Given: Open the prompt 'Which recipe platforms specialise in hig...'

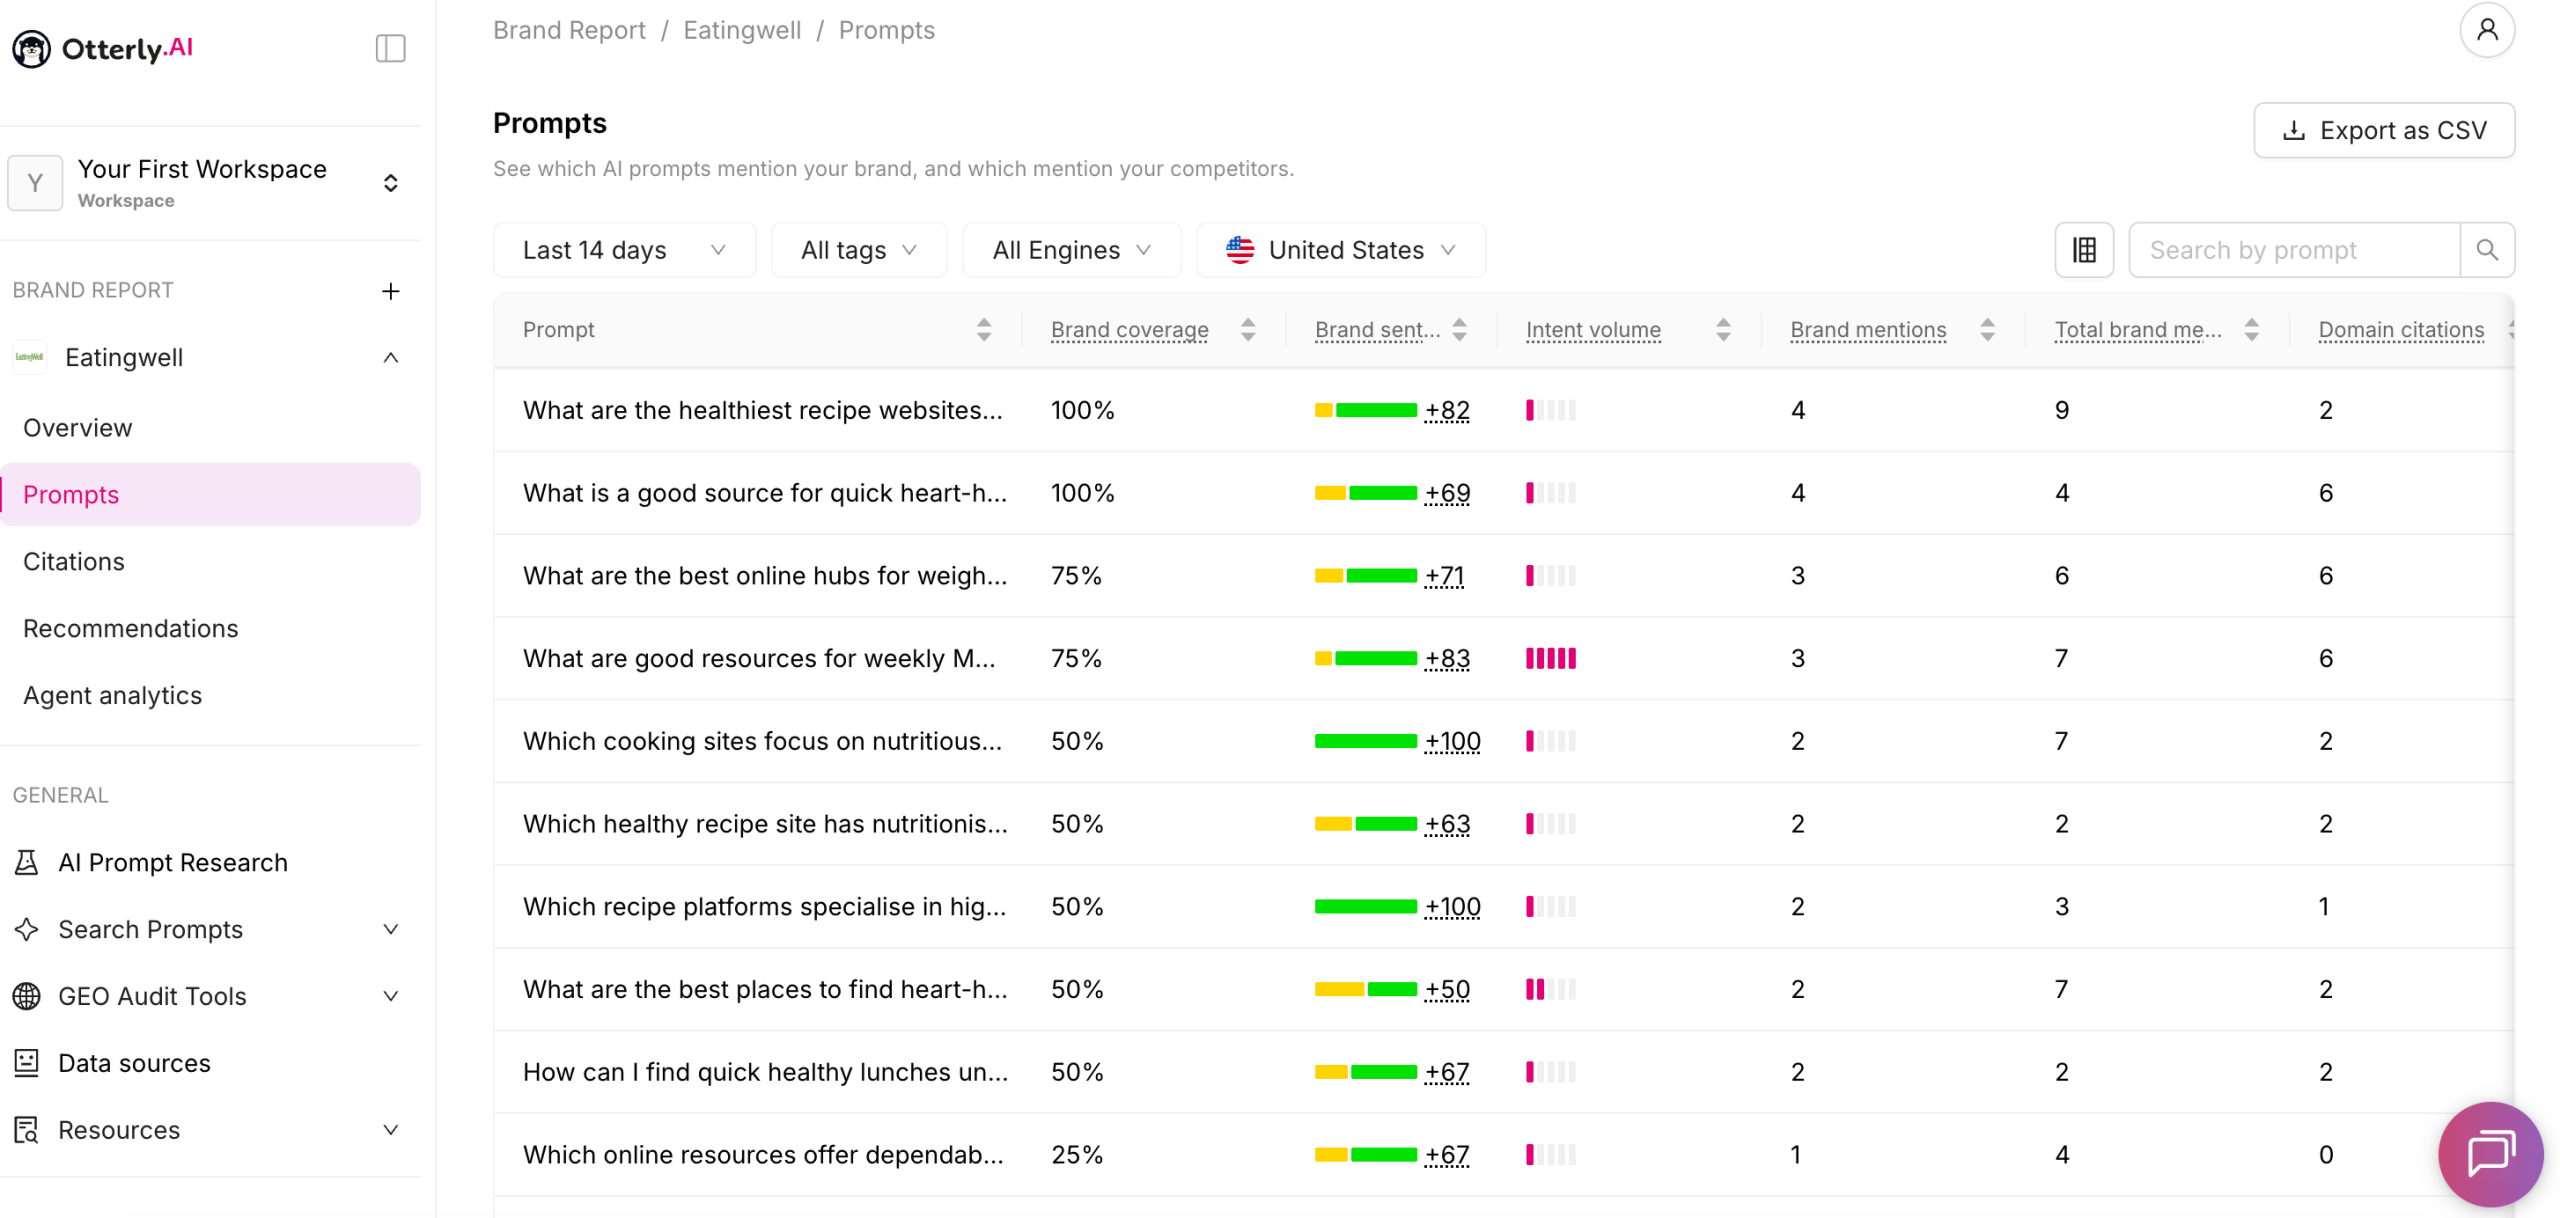Looking at the screenshot, I should 765,907.
